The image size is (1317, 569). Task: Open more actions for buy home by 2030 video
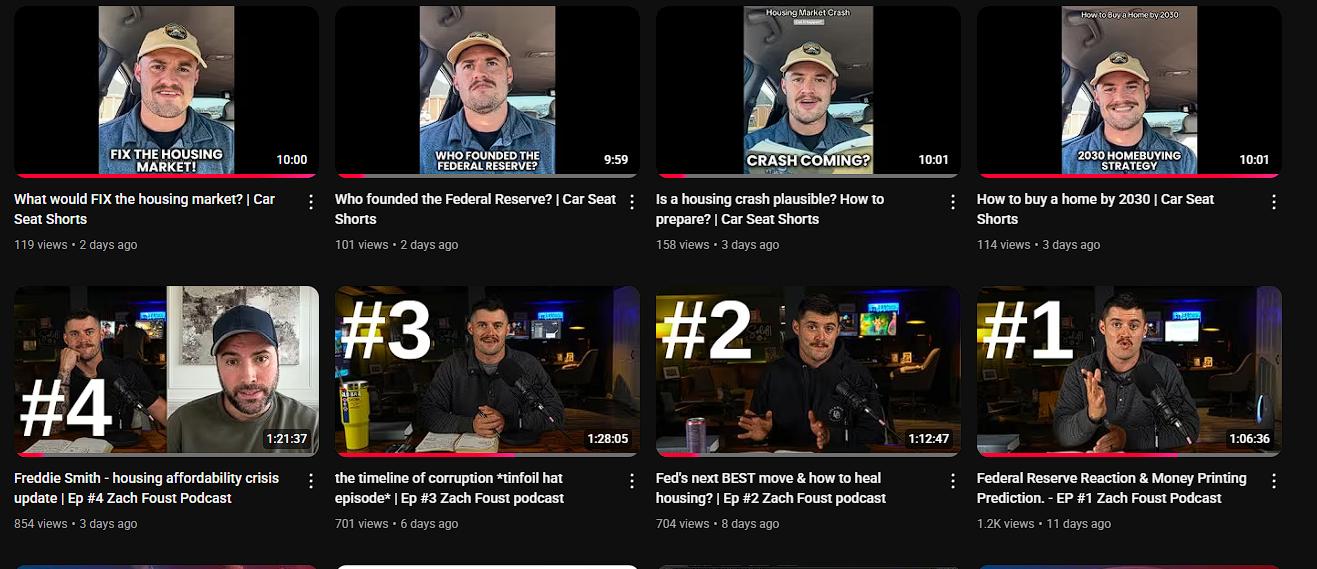point(1274,202)
